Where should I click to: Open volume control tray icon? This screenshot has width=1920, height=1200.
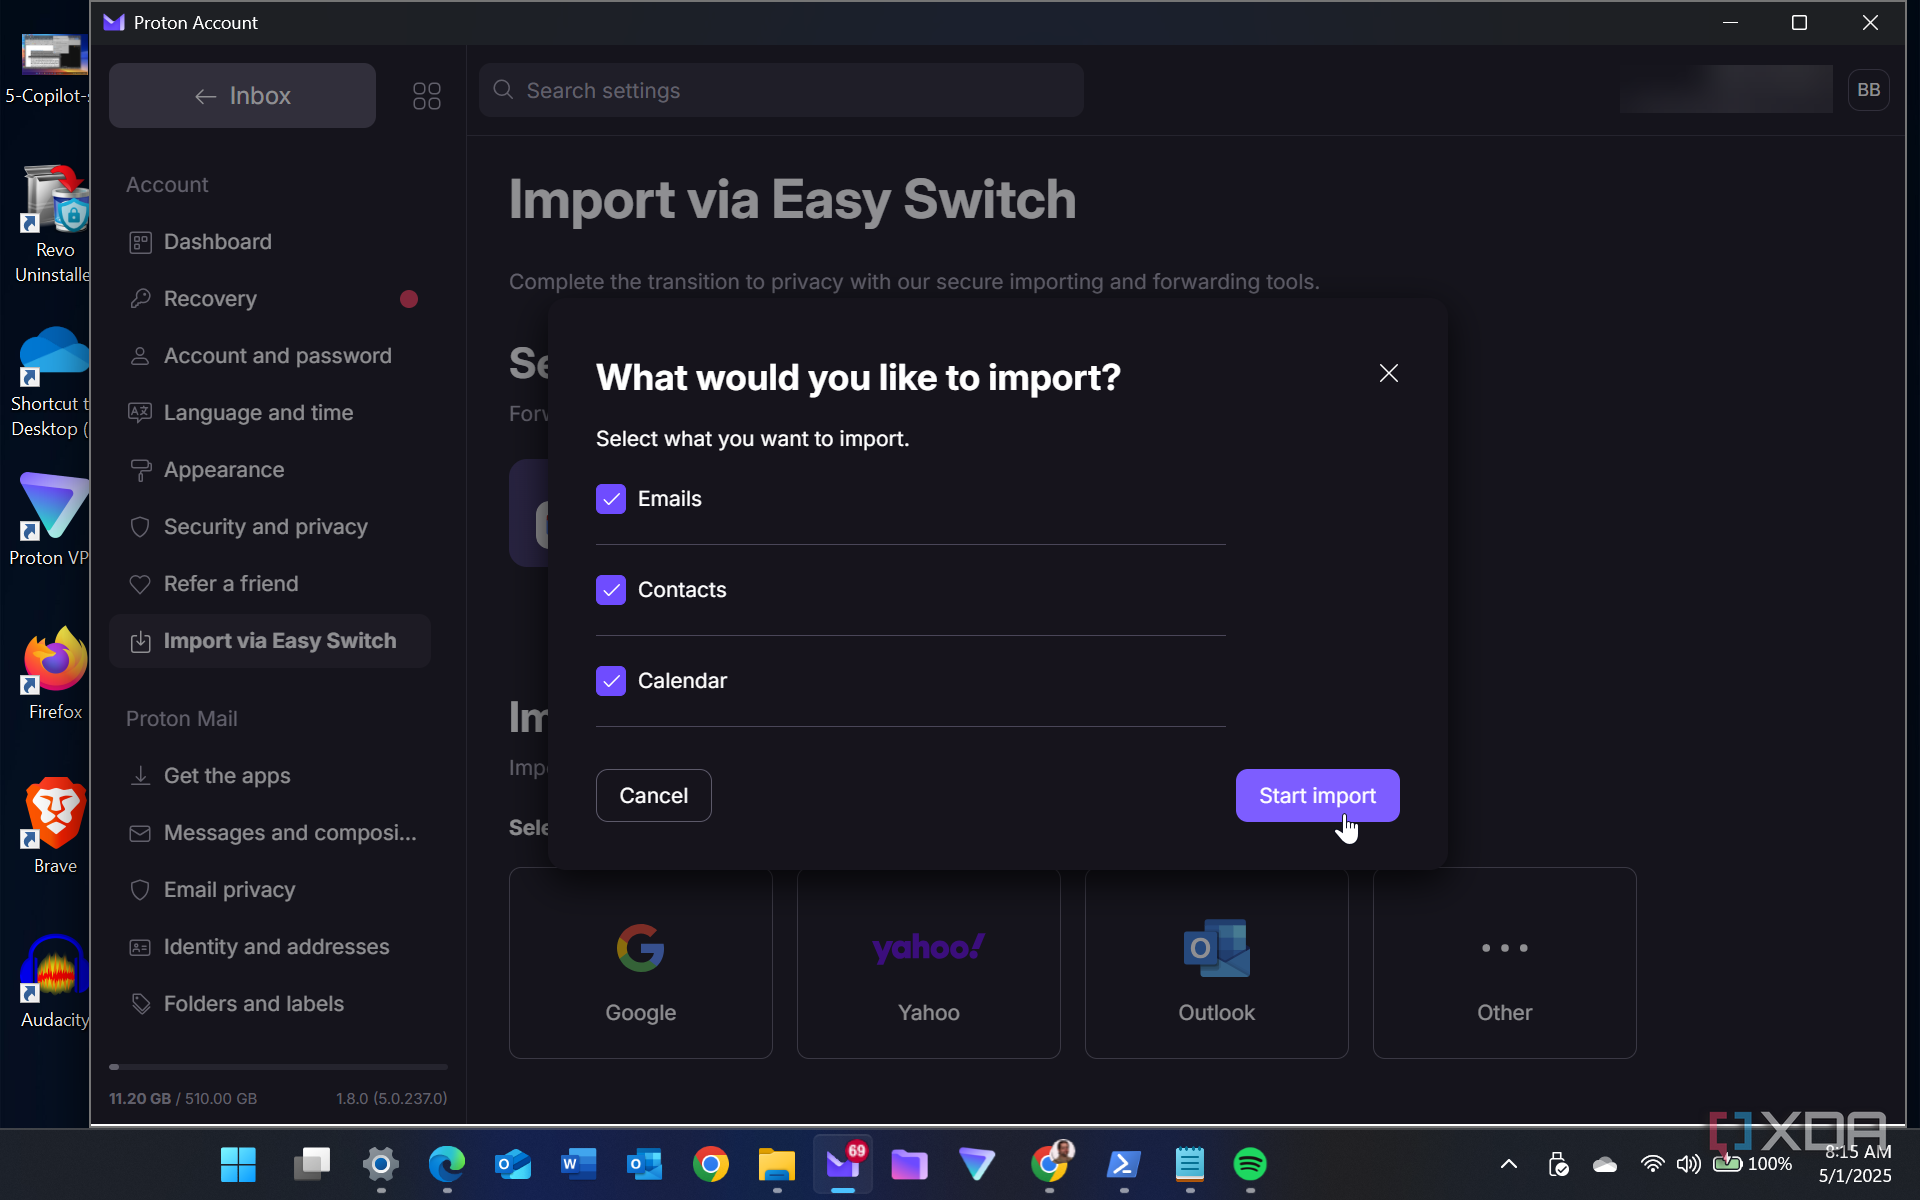tap(1689, 1164)
